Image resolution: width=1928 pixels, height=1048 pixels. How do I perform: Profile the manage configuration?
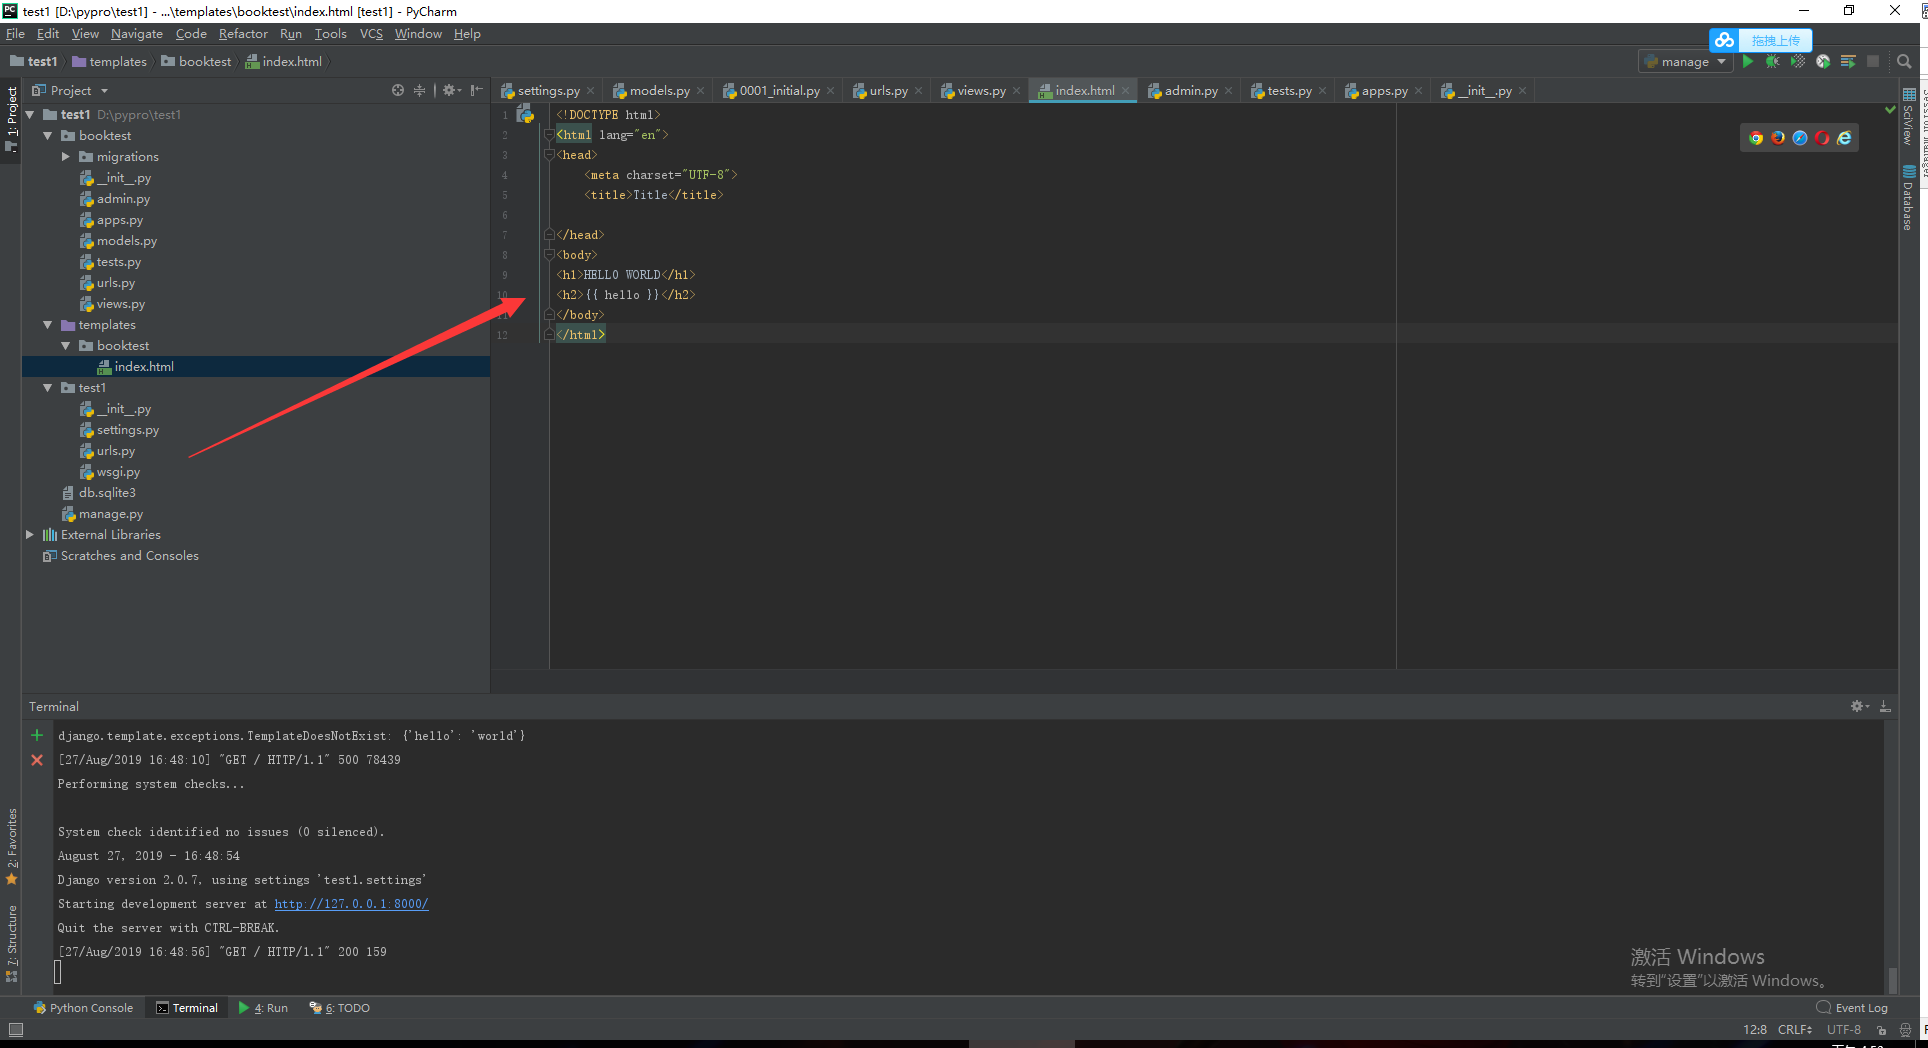[x=1822, y=61]
